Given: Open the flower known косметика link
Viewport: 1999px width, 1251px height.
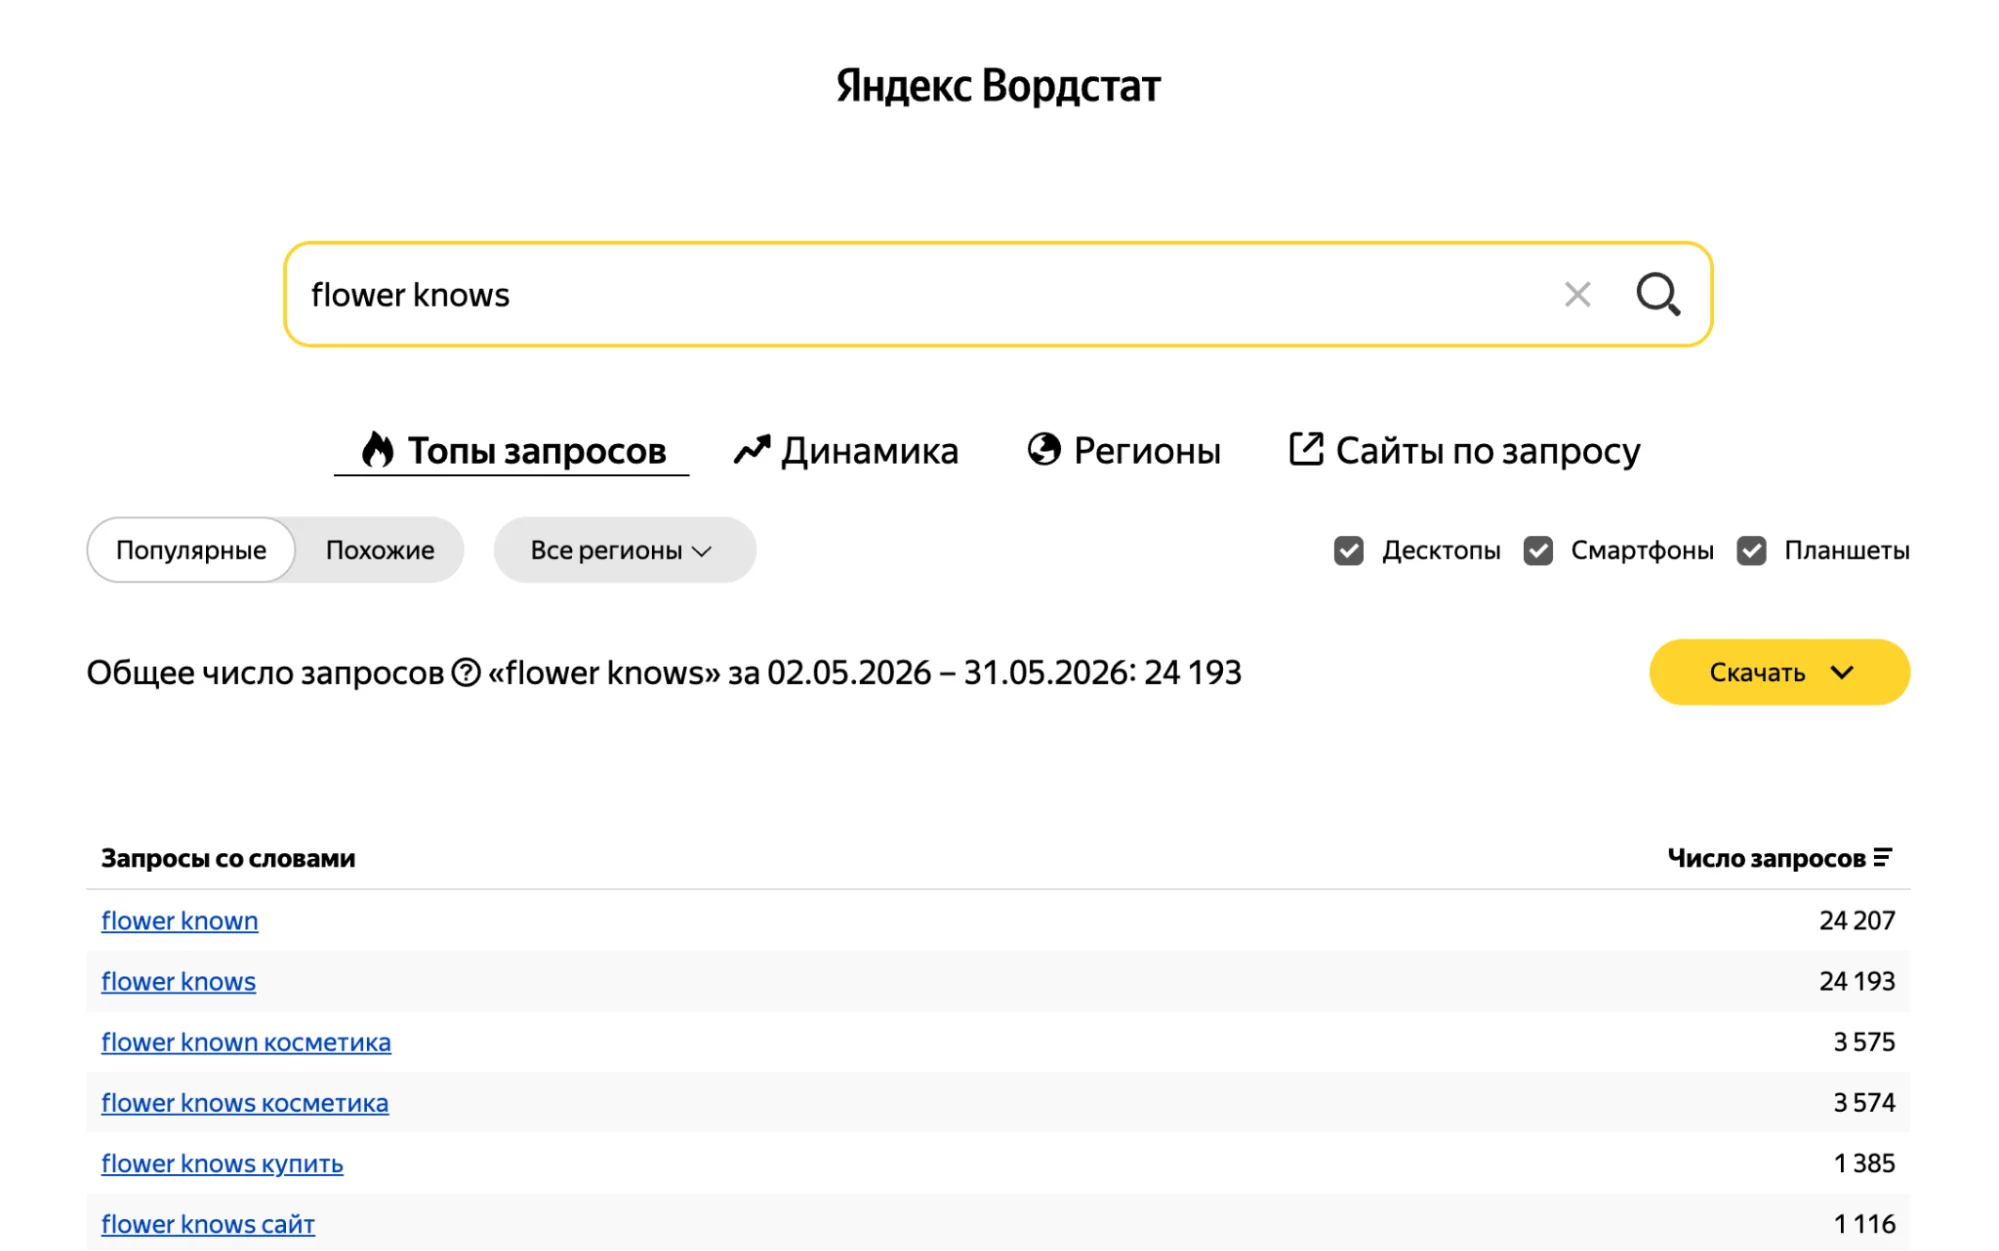Looking at the screenshot, I should [x=246, y=1043].
